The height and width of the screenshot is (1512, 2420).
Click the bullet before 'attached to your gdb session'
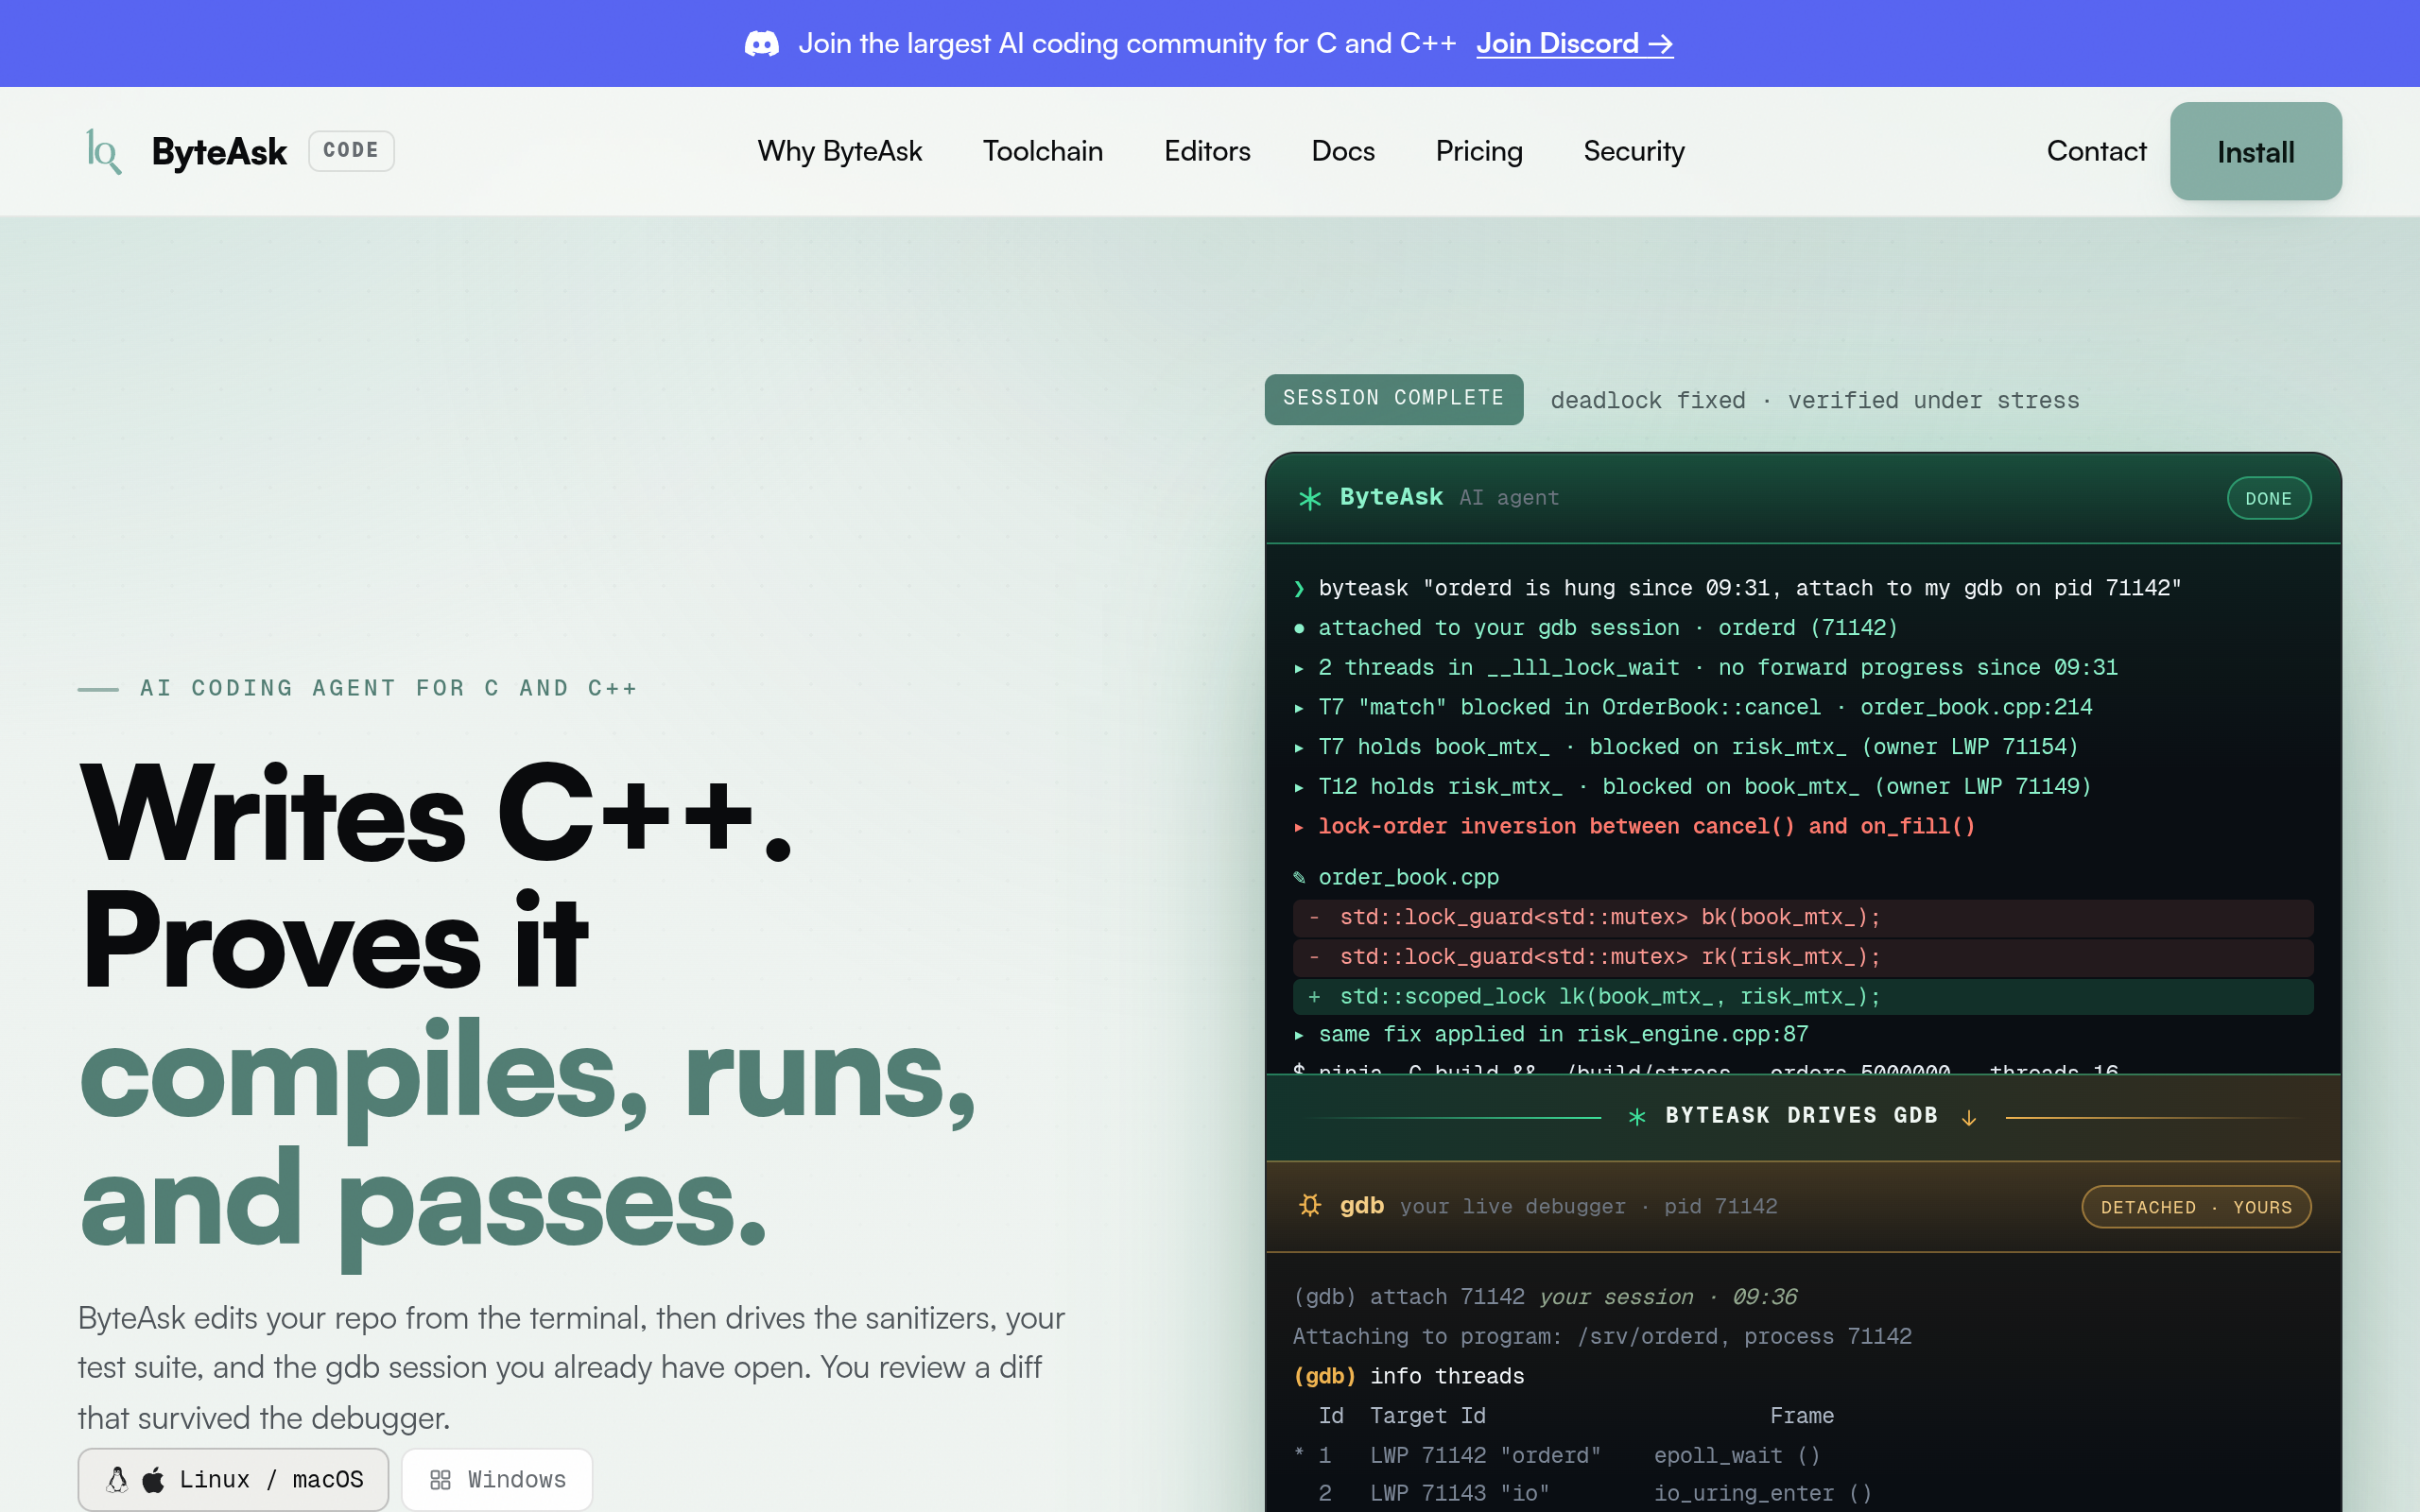(1299, 628)
